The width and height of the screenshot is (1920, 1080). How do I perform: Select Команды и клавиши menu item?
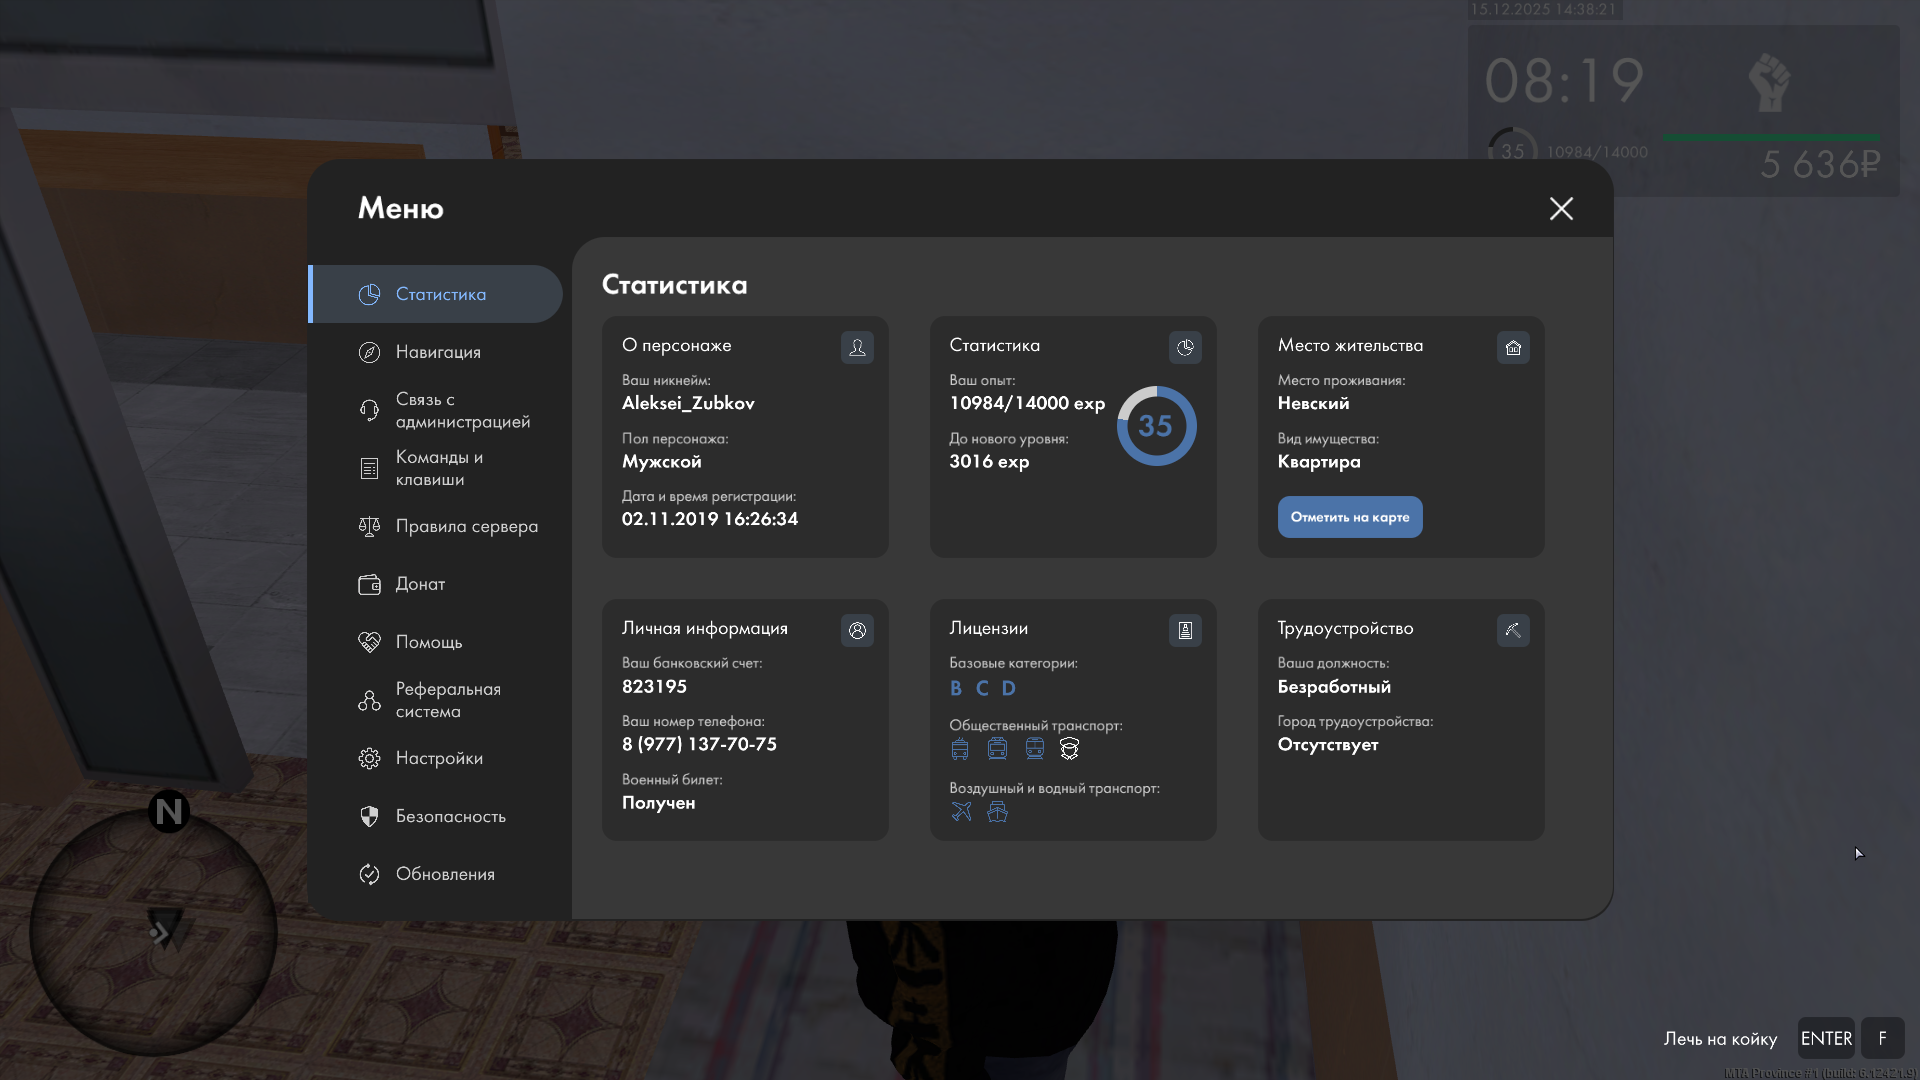click(438, 468)
